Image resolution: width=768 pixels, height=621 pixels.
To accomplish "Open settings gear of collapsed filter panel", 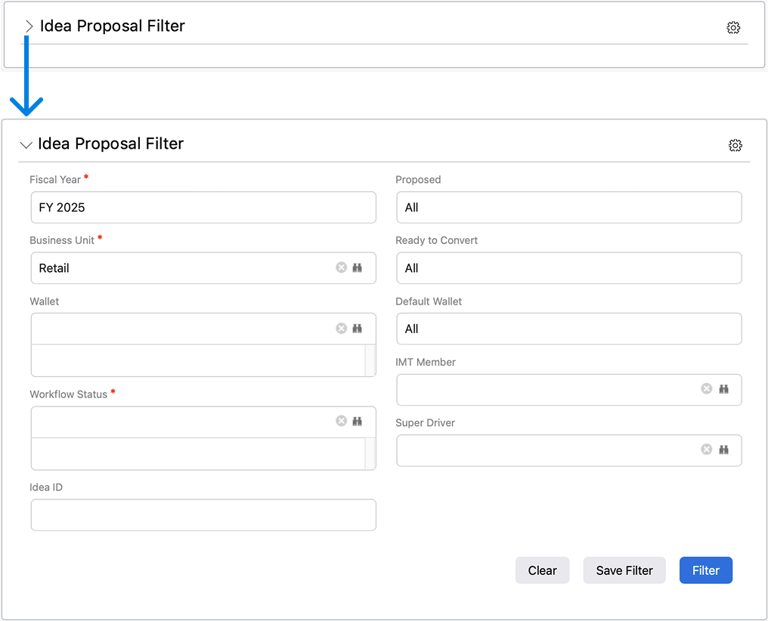I will (x=733, y=28).
